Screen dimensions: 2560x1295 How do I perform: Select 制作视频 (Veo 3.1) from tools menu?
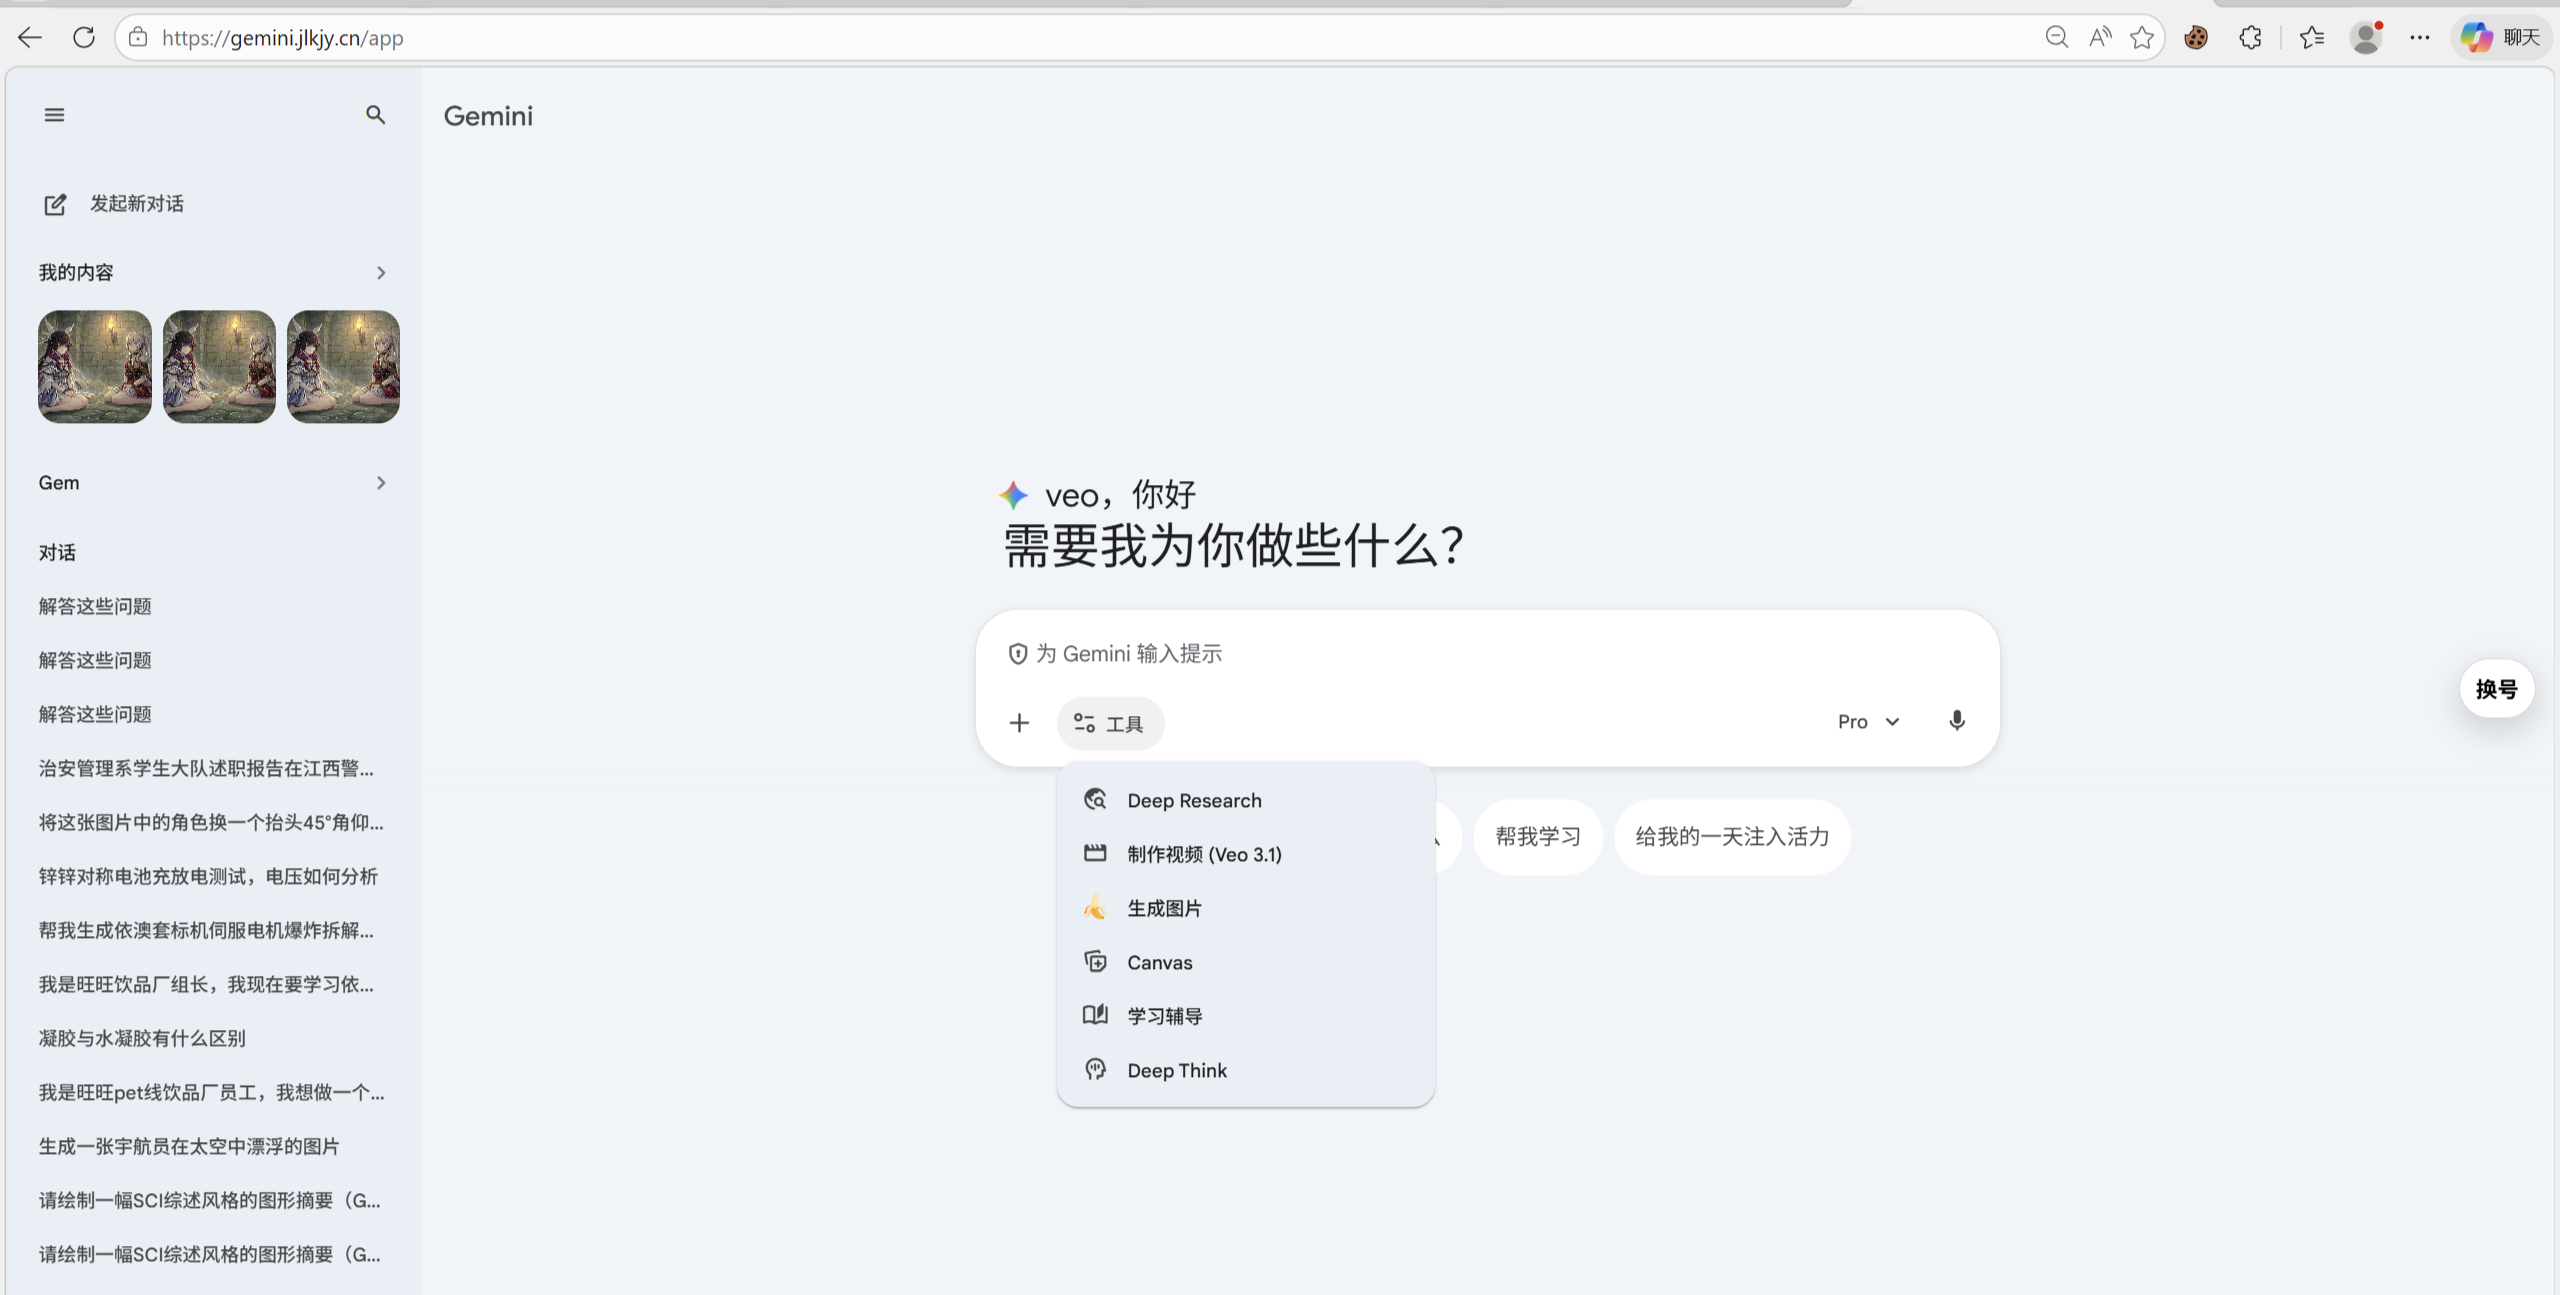click(1203, 853)
